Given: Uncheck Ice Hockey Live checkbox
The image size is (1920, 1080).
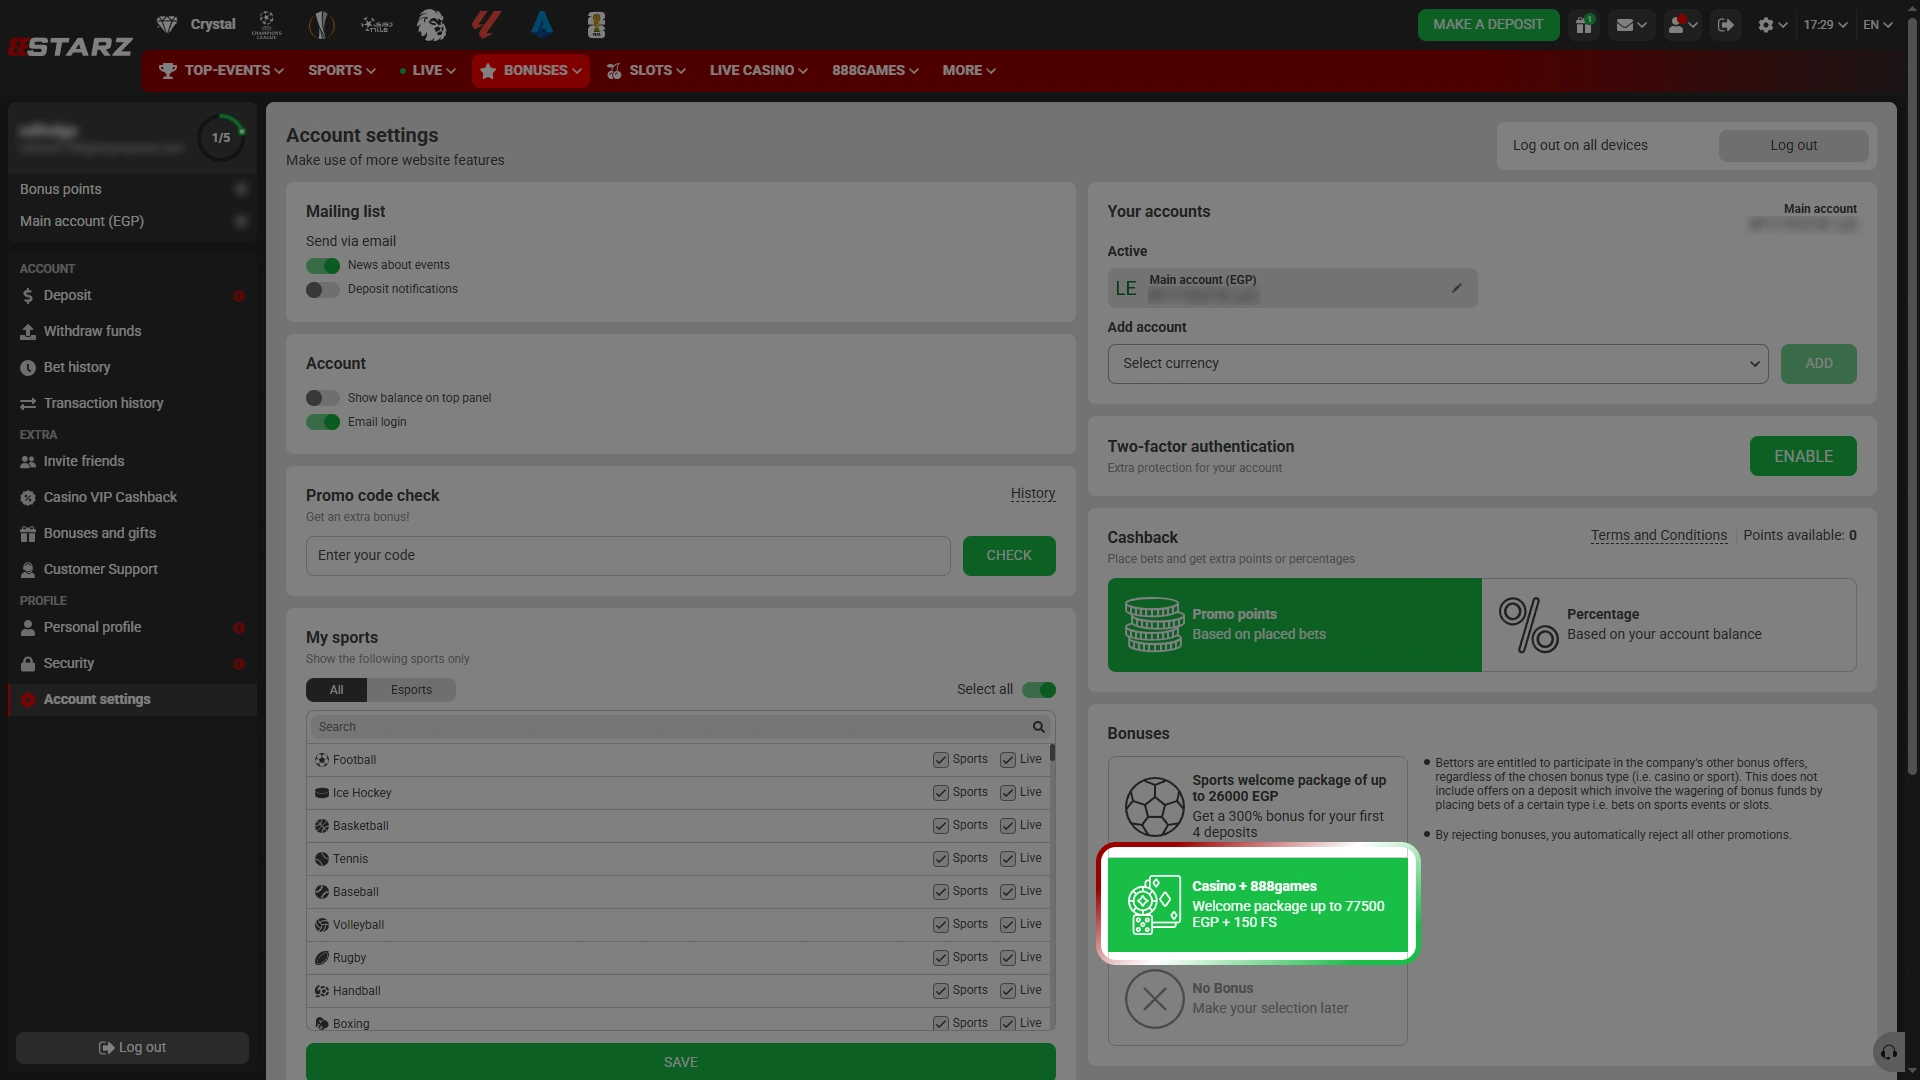Looking at the screenshot, I should pos(1008,793).
